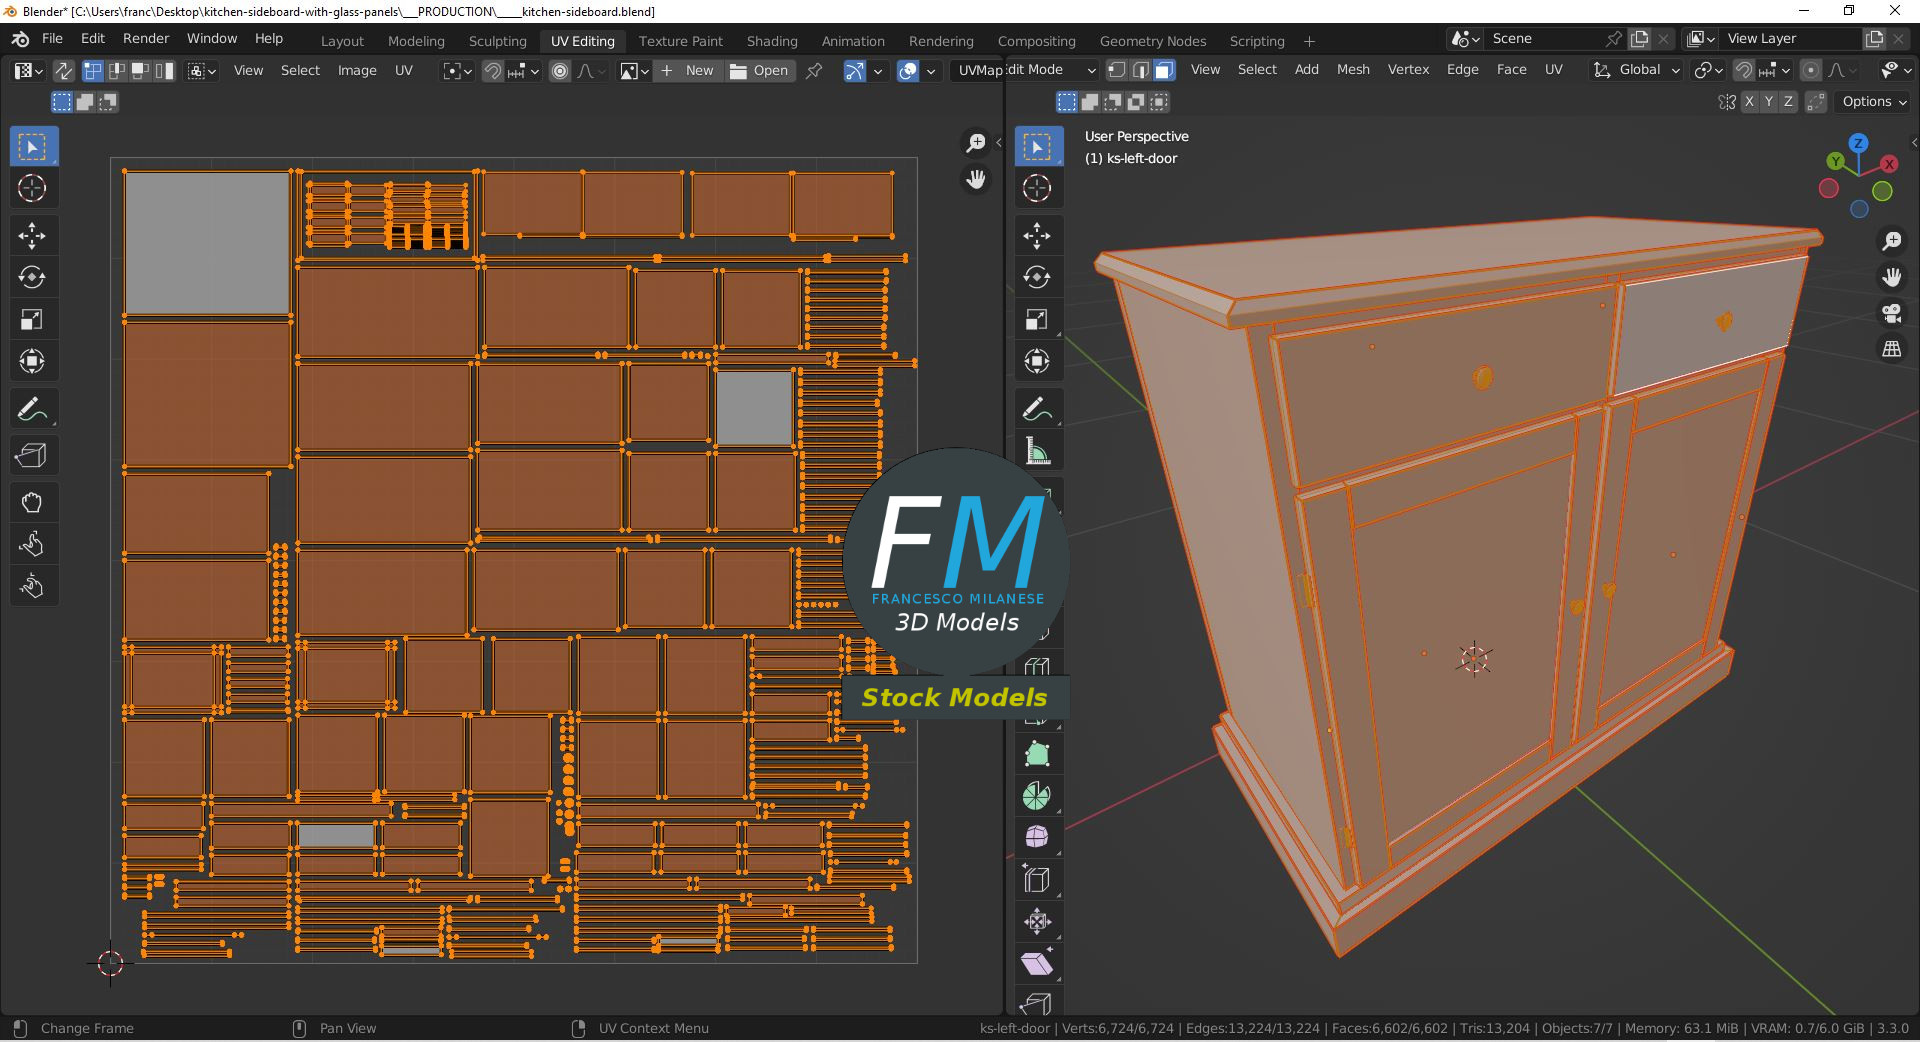Open the Image menu in UV editor
Screen dimensions: 1920x1042
point(357,71)
